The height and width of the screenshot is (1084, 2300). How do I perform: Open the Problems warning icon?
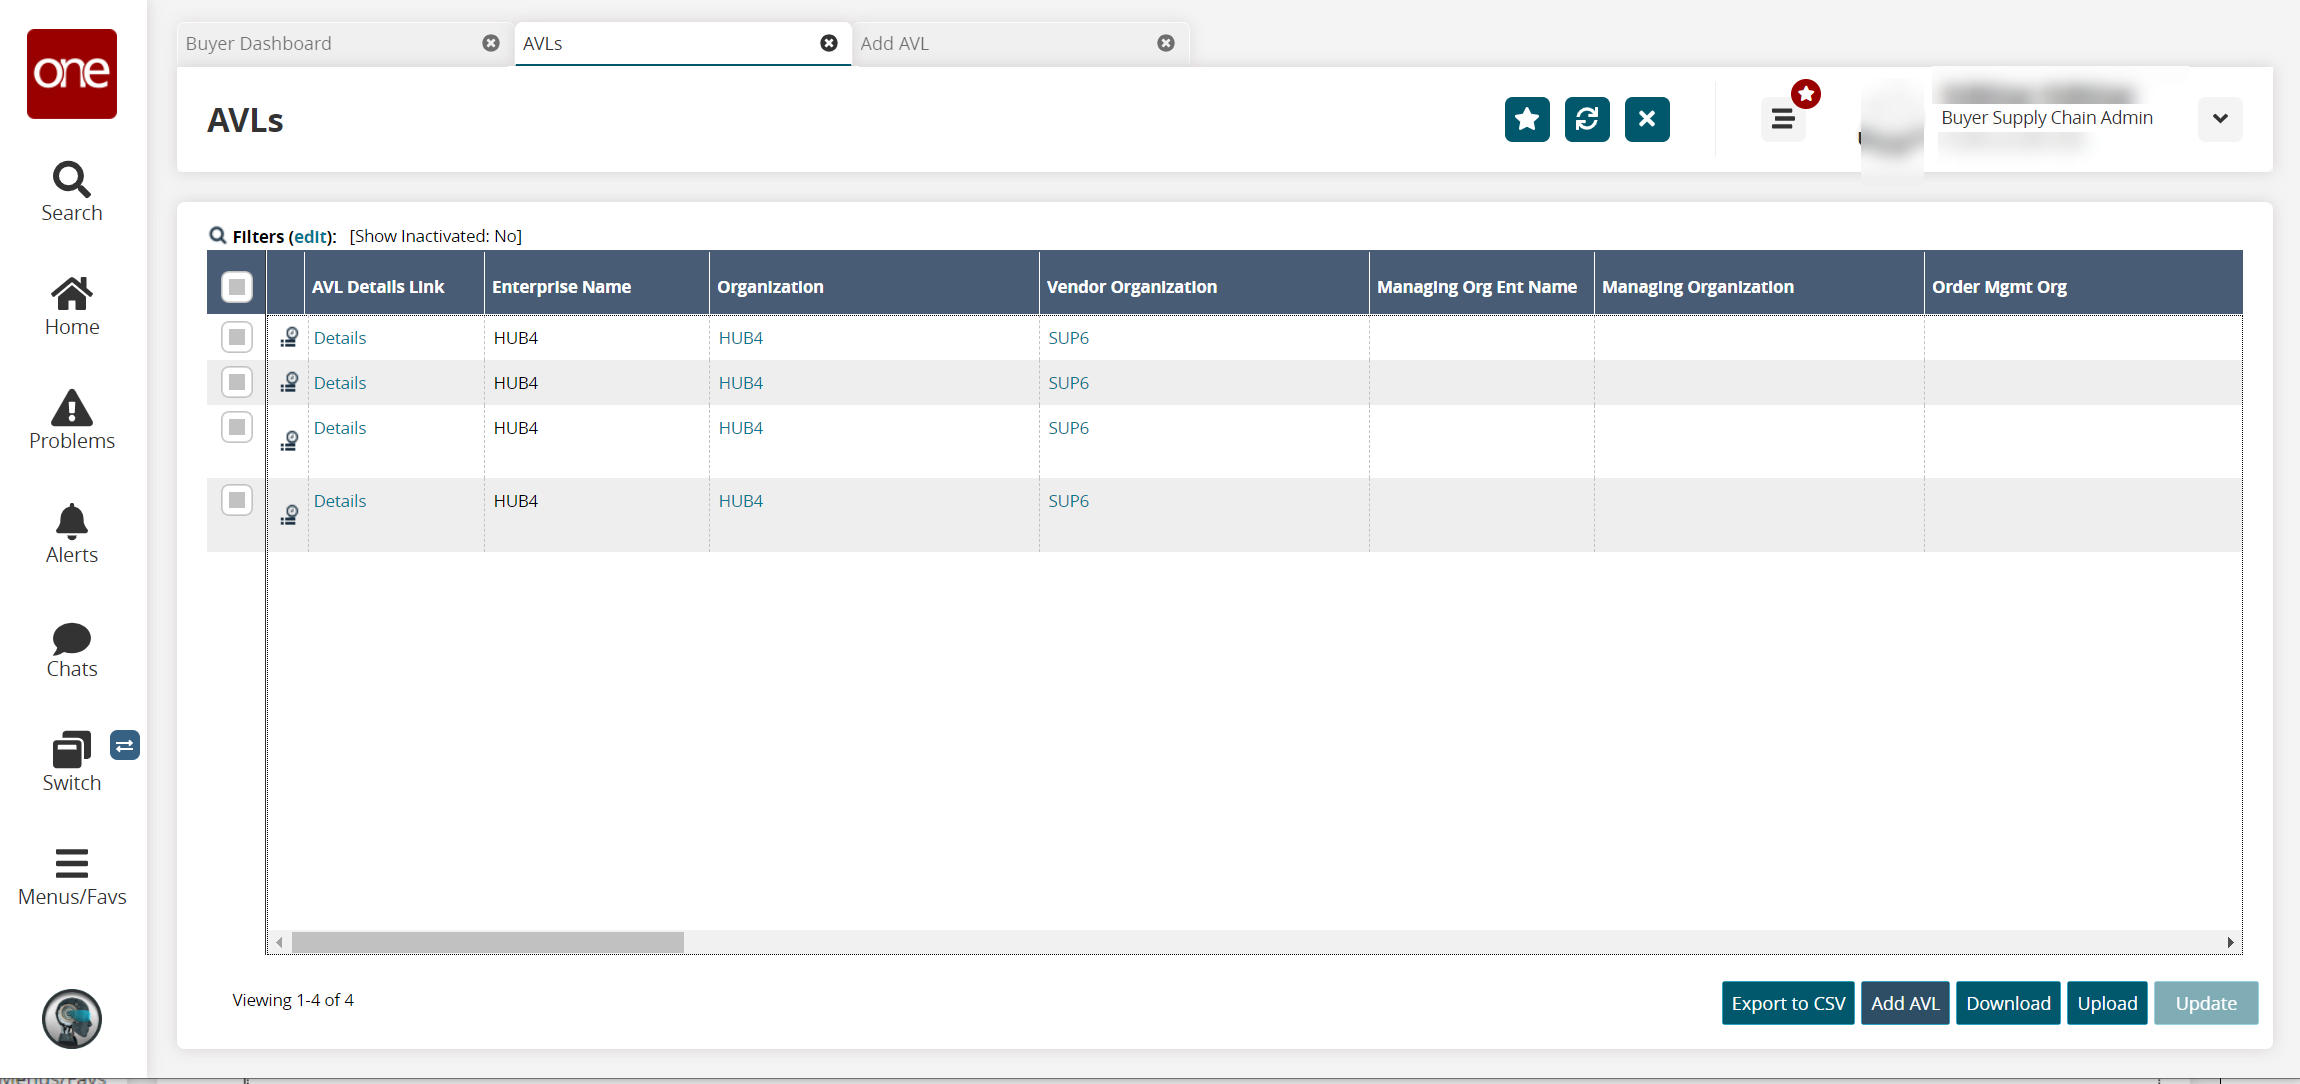(71, 419)
